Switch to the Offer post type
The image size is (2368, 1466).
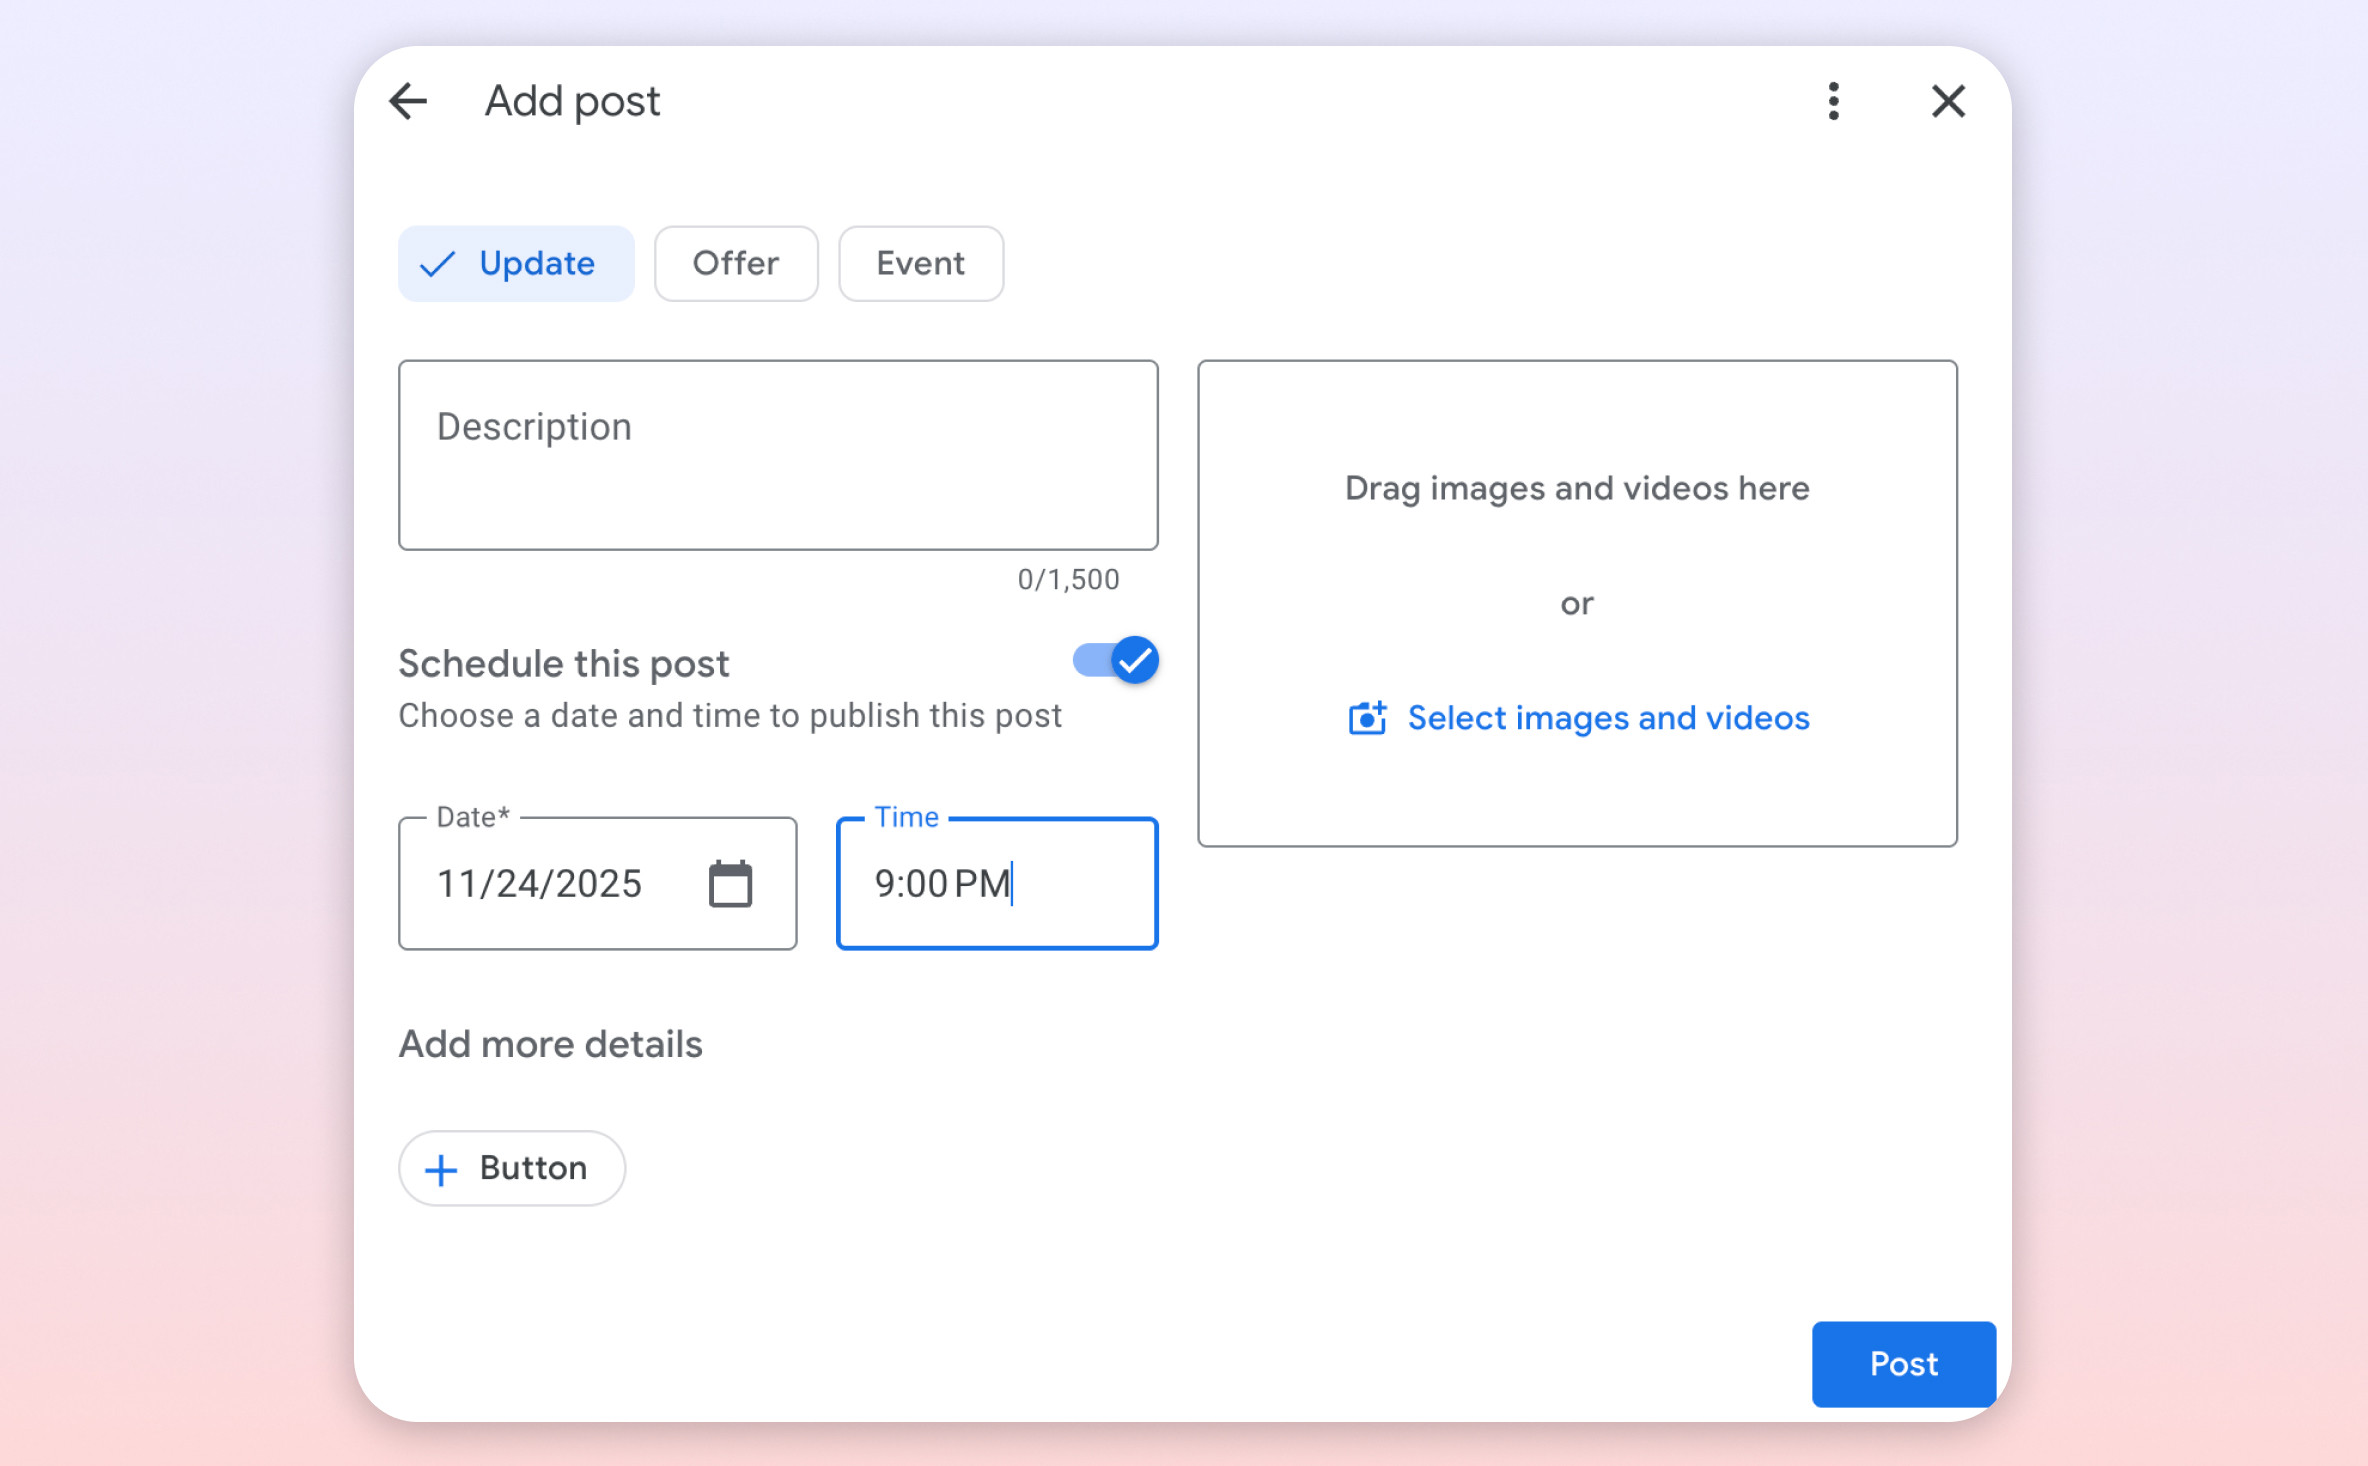pyautogui.click(x=736, y=264)
